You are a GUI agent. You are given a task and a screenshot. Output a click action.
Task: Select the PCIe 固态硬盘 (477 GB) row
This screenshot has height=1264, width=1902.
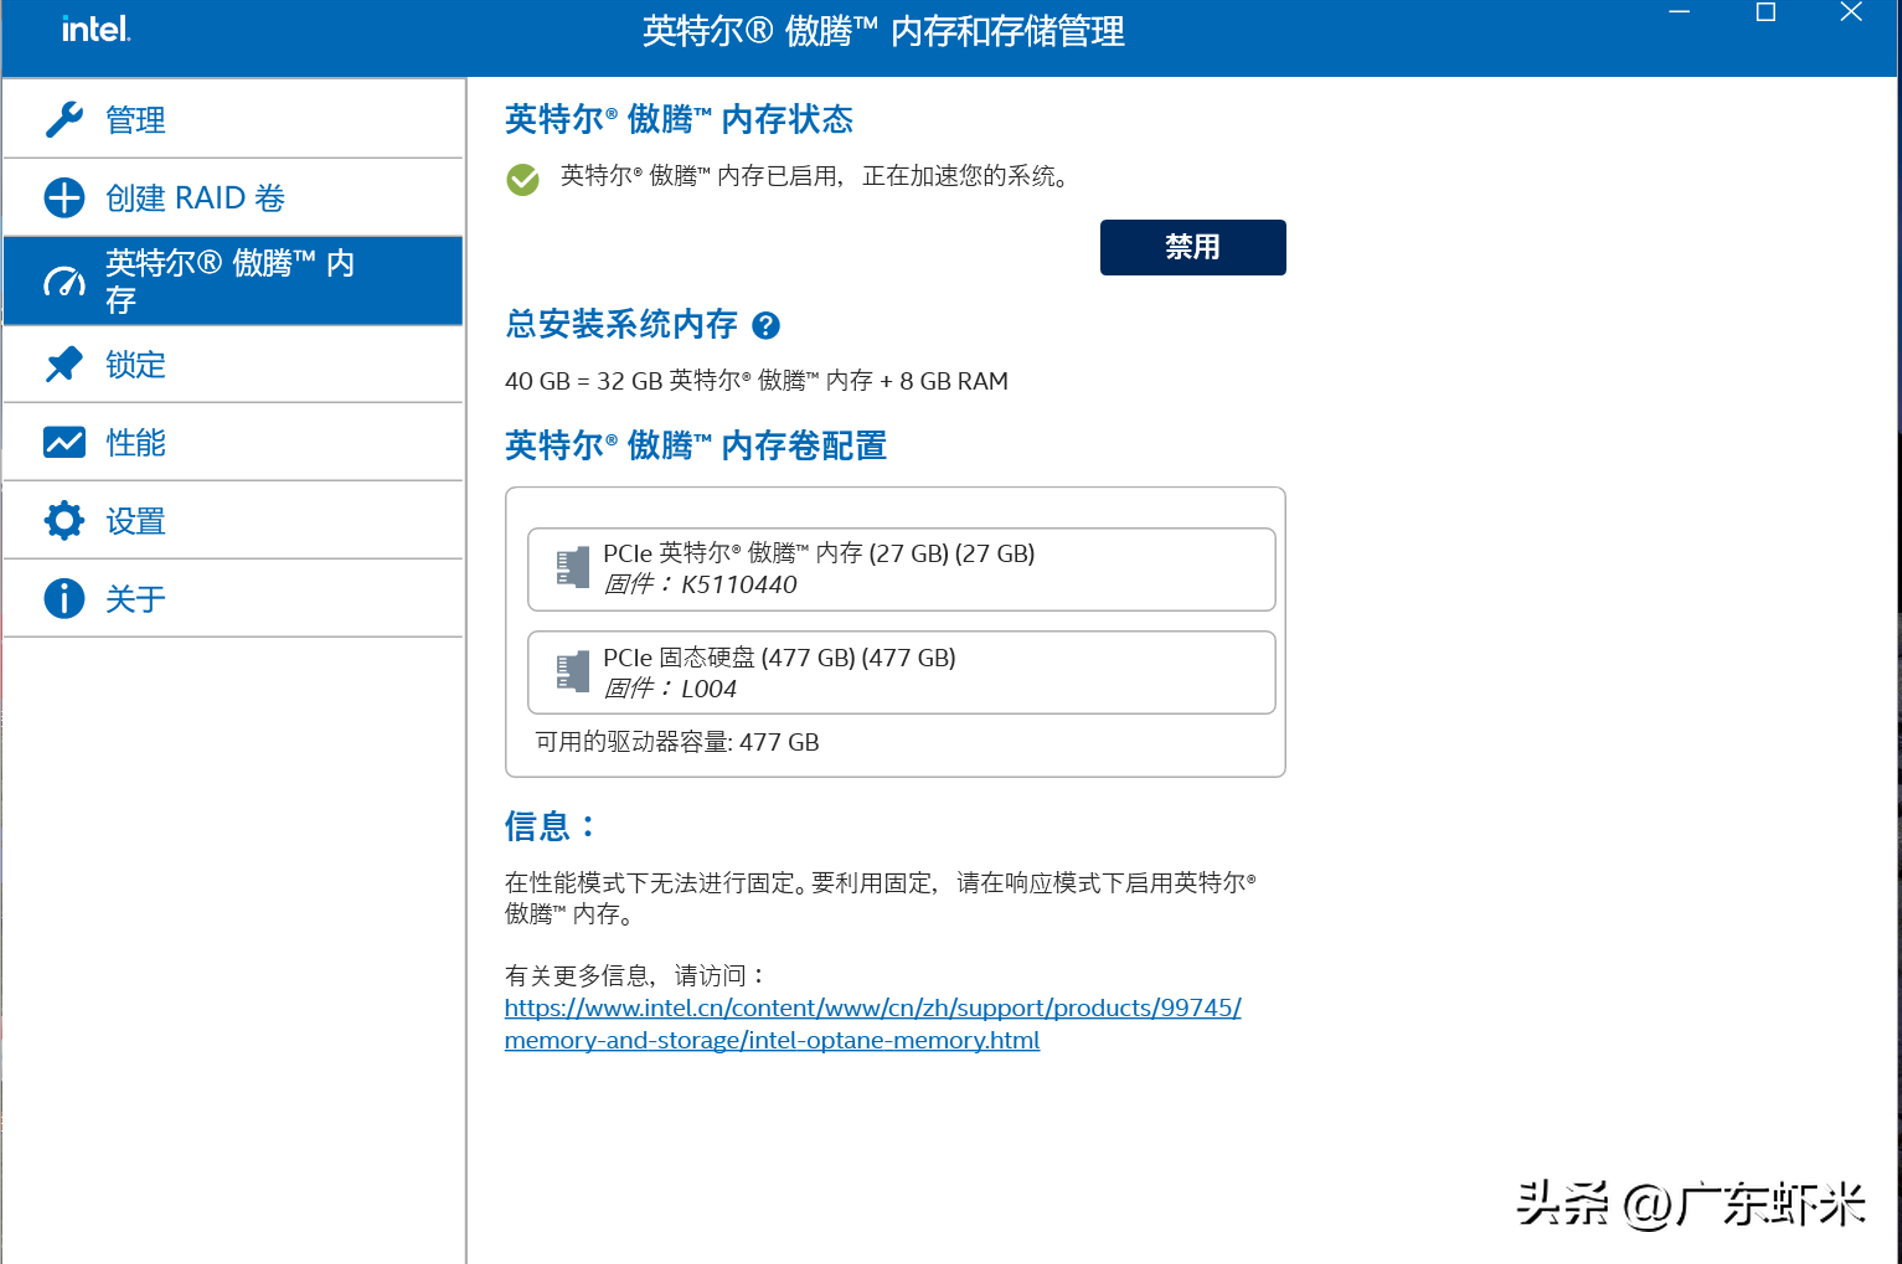pyautogui.click(x=901, y=672)
